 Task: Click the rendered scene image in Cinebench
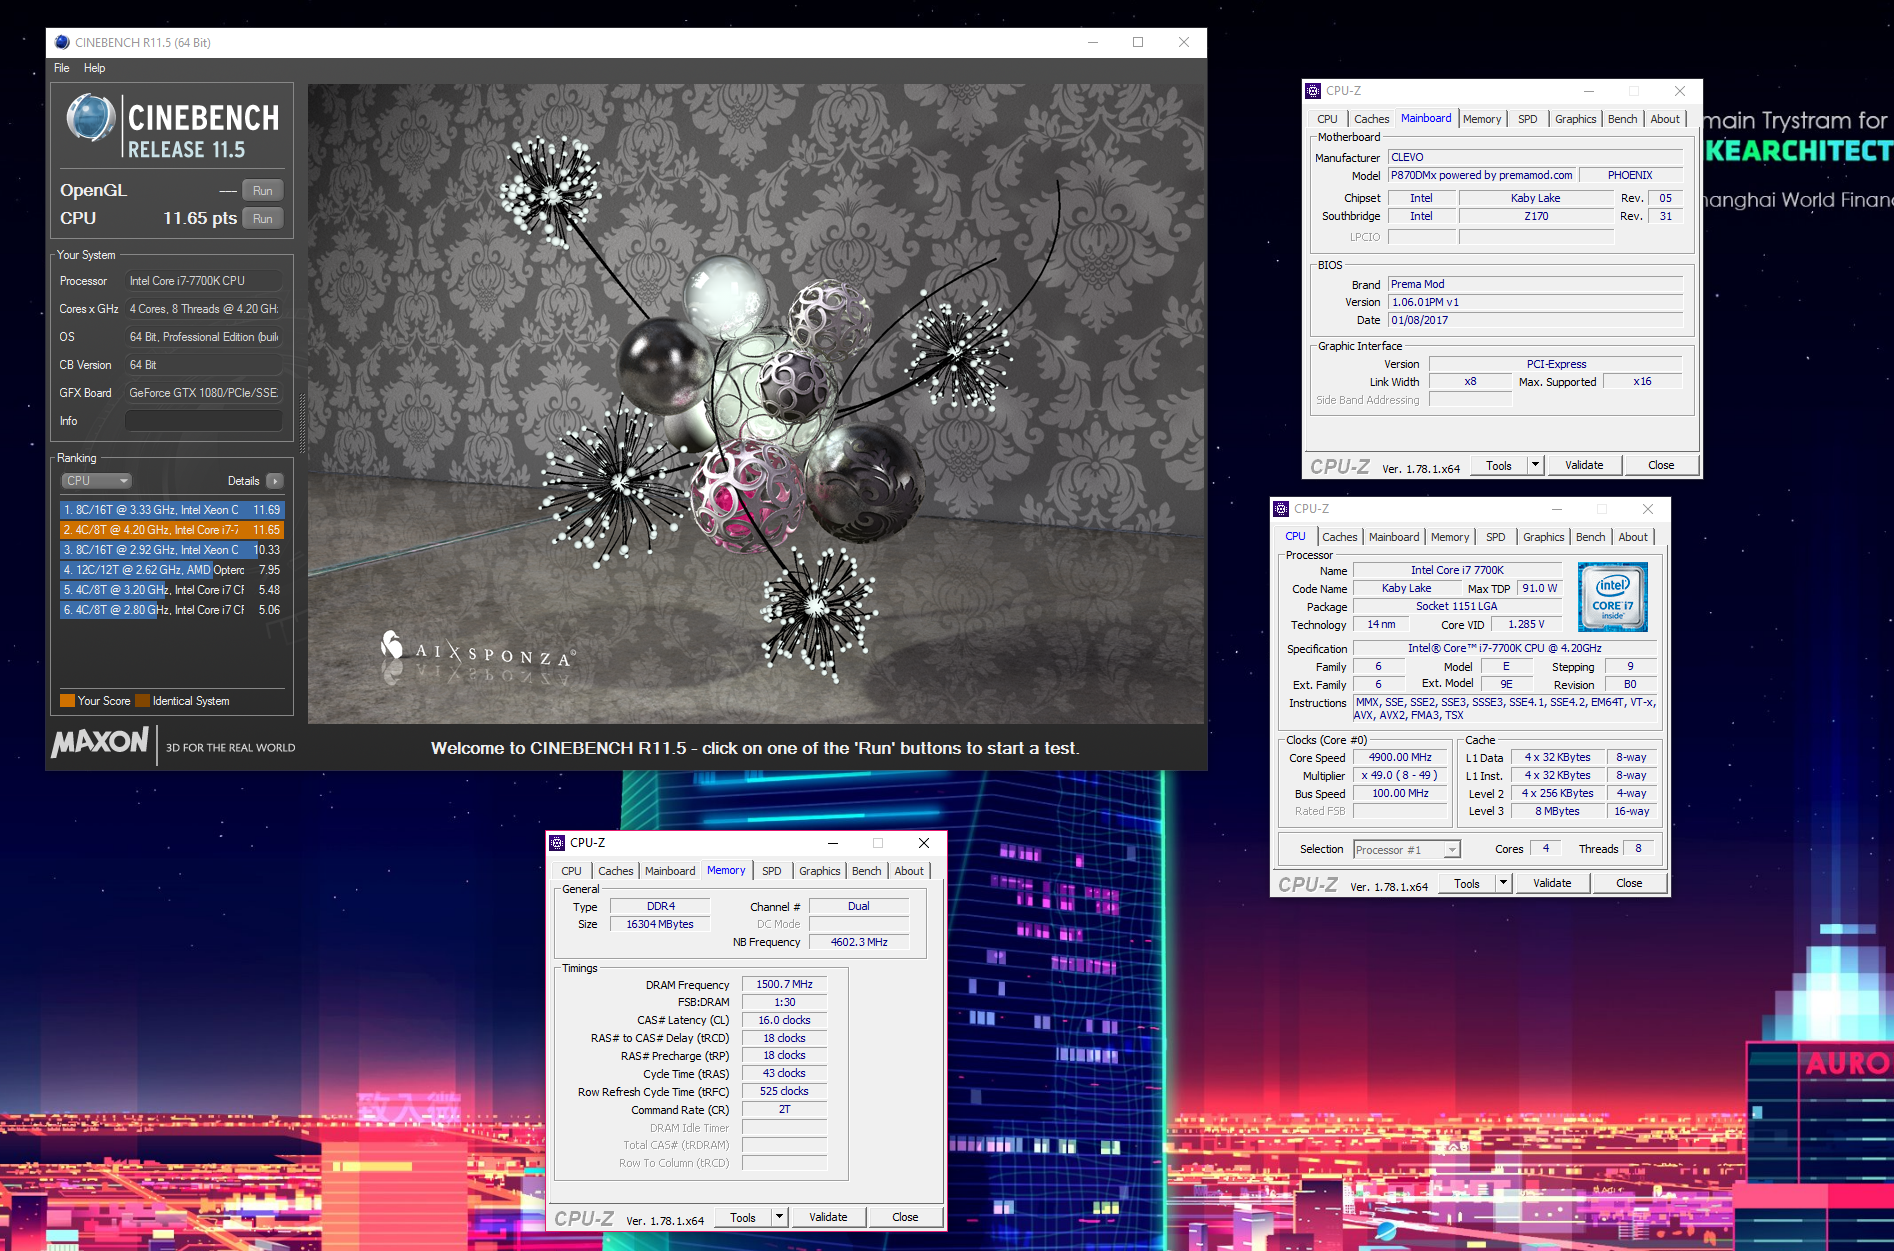pos(756,404)
